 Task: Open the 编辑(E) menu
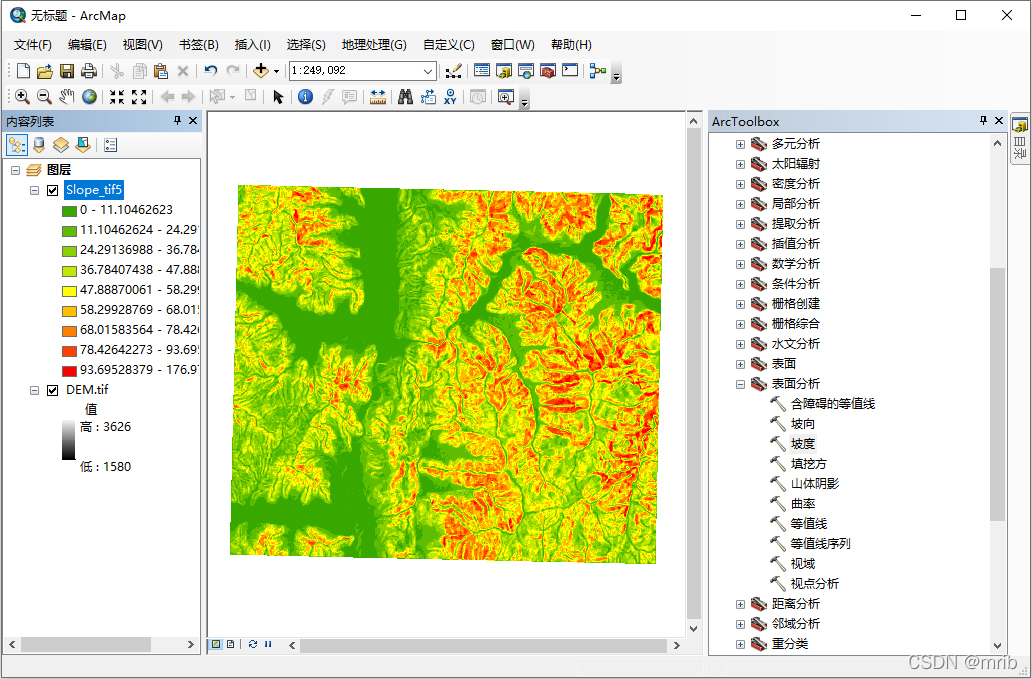(87, 45)
